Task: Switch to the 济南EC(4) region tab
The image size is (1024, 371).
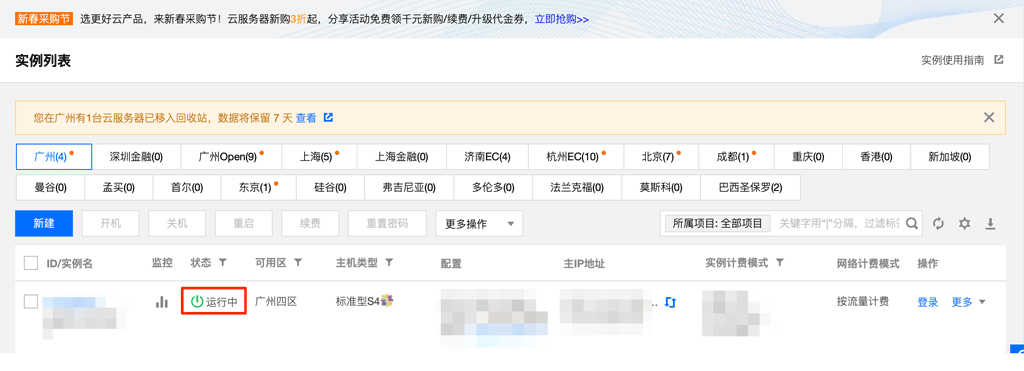Action: pos(487,157)
